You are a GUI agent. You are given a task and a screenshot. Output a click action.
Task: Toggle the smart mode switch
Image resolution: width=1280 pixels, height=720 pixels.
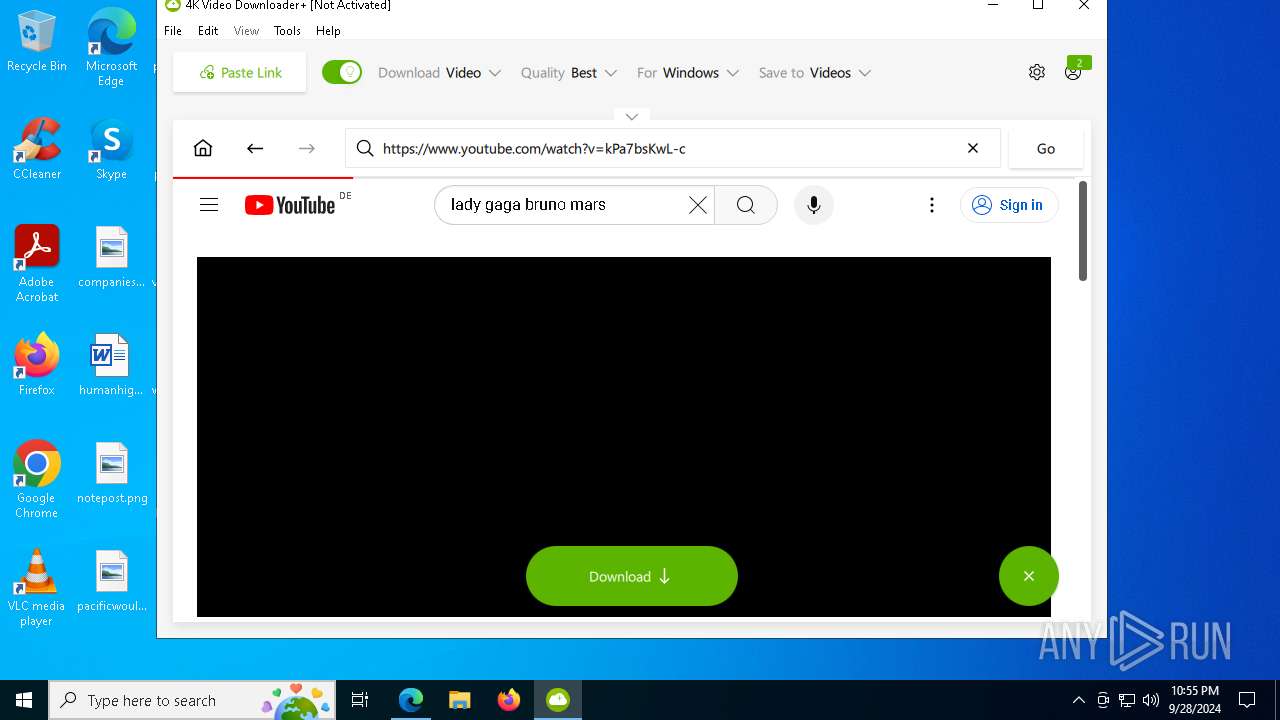(342, 72)
